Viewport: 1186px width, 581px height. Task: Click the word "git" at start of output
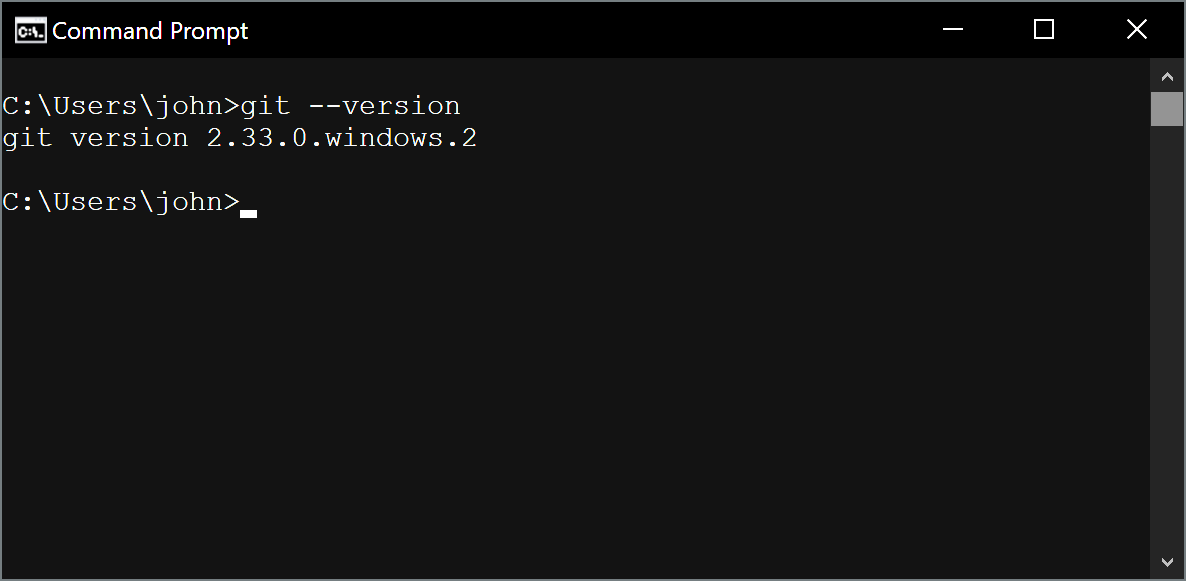point(27,138)
